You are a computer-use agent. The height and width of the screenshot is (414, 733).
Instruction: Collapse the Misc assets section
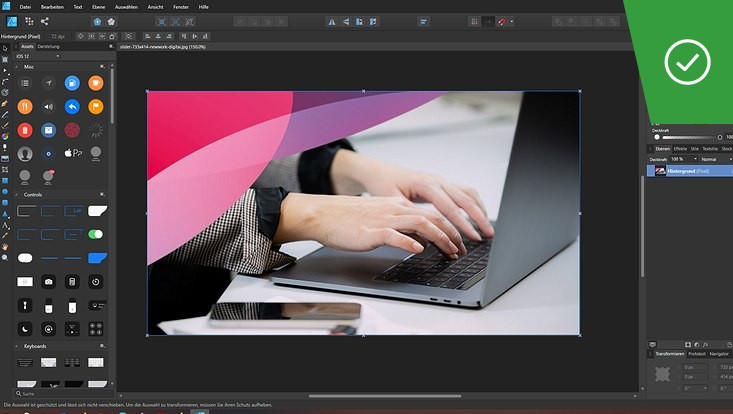pos(16,68)
